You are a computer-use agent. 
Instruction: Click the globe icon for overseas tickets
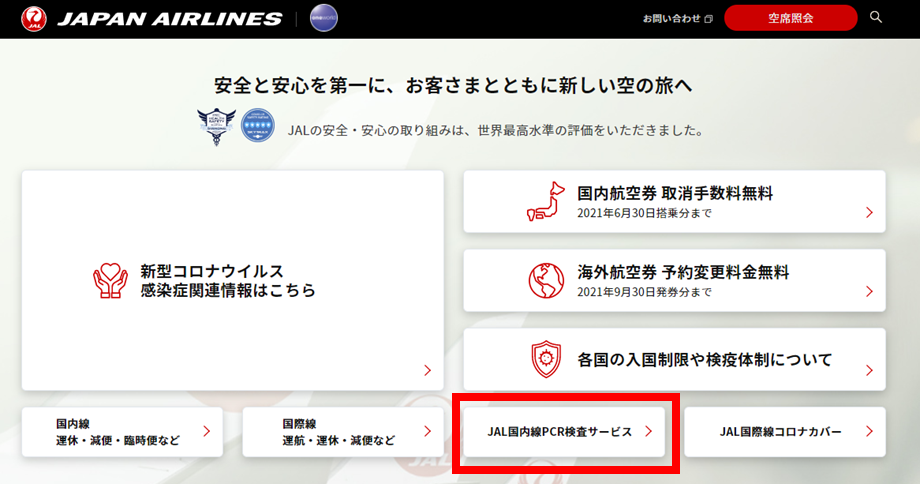(x=546, y=280)
